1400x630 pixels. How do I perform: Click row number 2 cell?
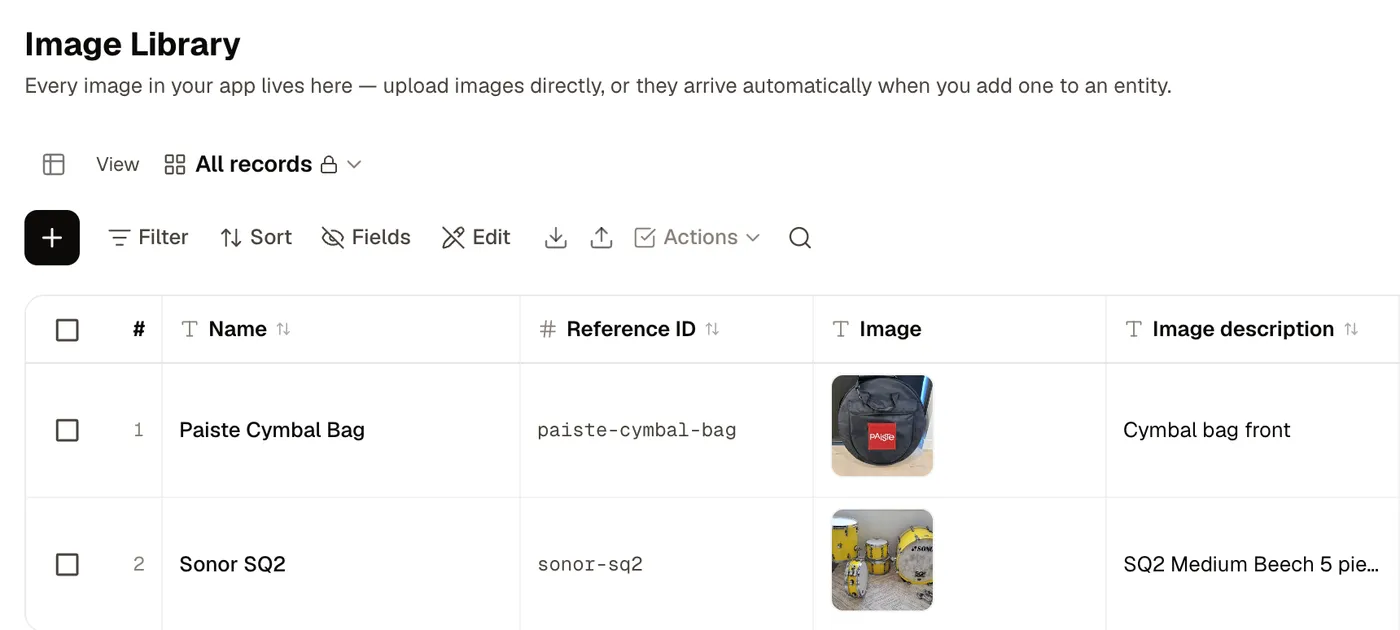point(138,564)
